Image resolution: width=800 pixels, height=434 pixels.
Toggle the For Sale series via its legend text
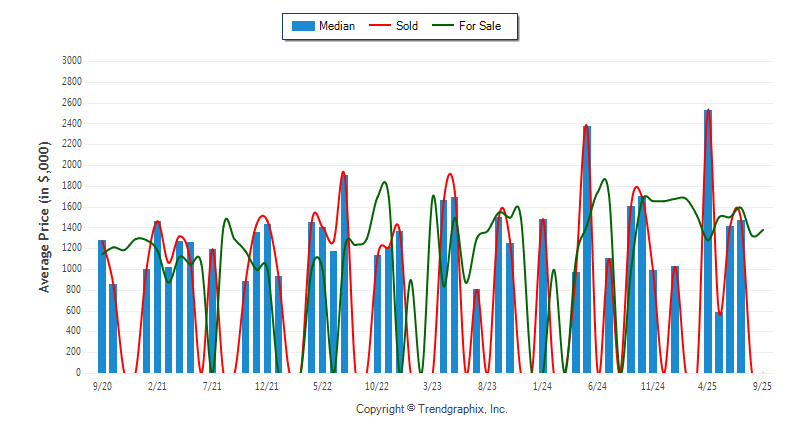tap(480, 26)
